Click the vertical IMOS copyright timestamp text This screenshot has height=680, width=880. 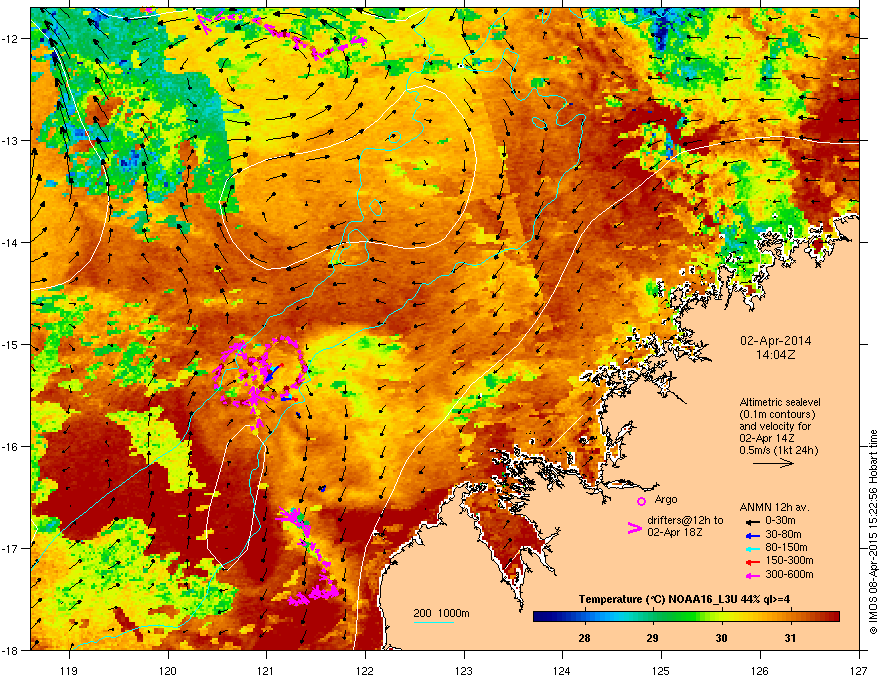pyautogui.click(x=873, y=532)
